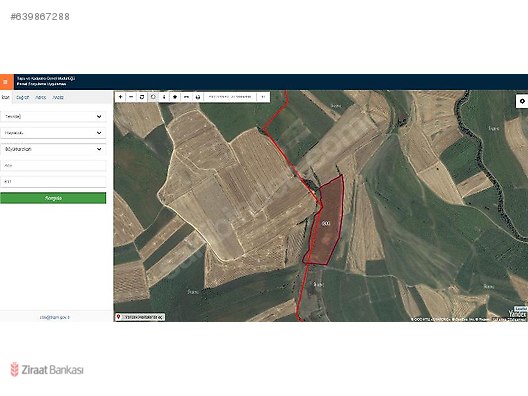This screenshot has height=396, width=528.
Task: Click the Ada input field
Action: [53, 165]
